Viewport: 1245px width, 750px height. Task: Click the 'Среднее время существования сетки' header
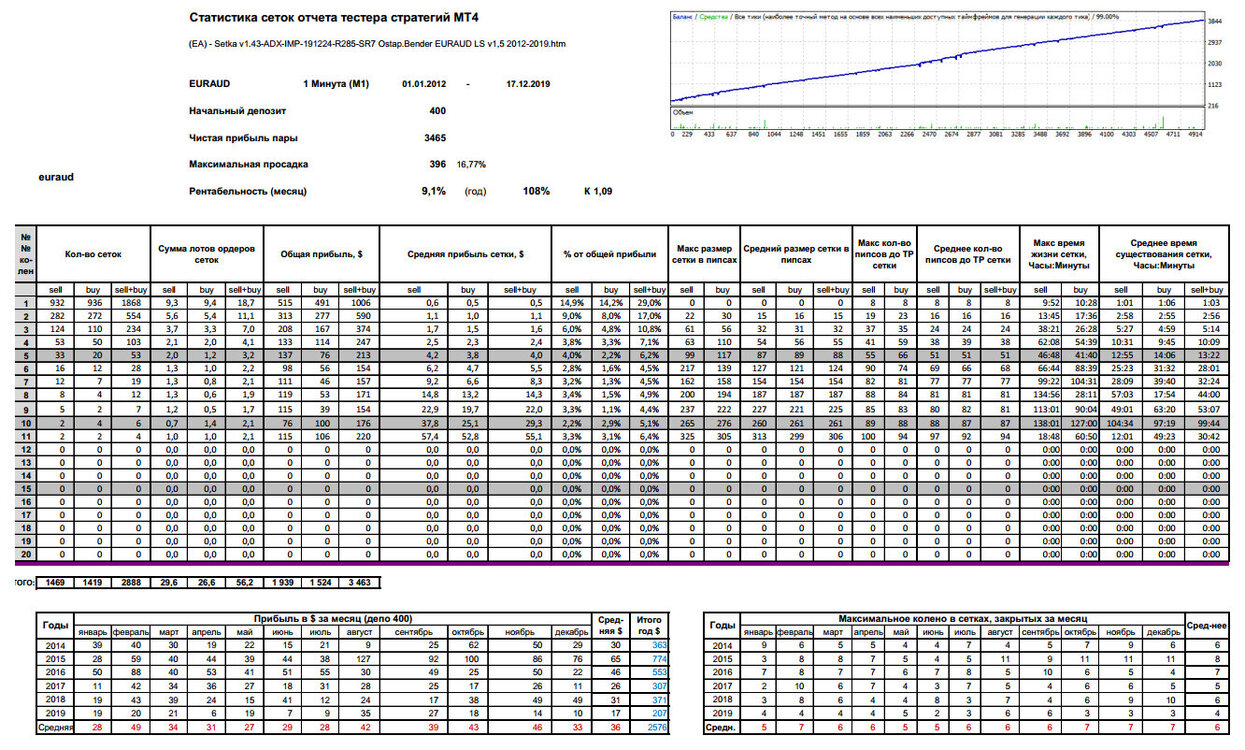pyautogui.click(x=1165, y=254)
